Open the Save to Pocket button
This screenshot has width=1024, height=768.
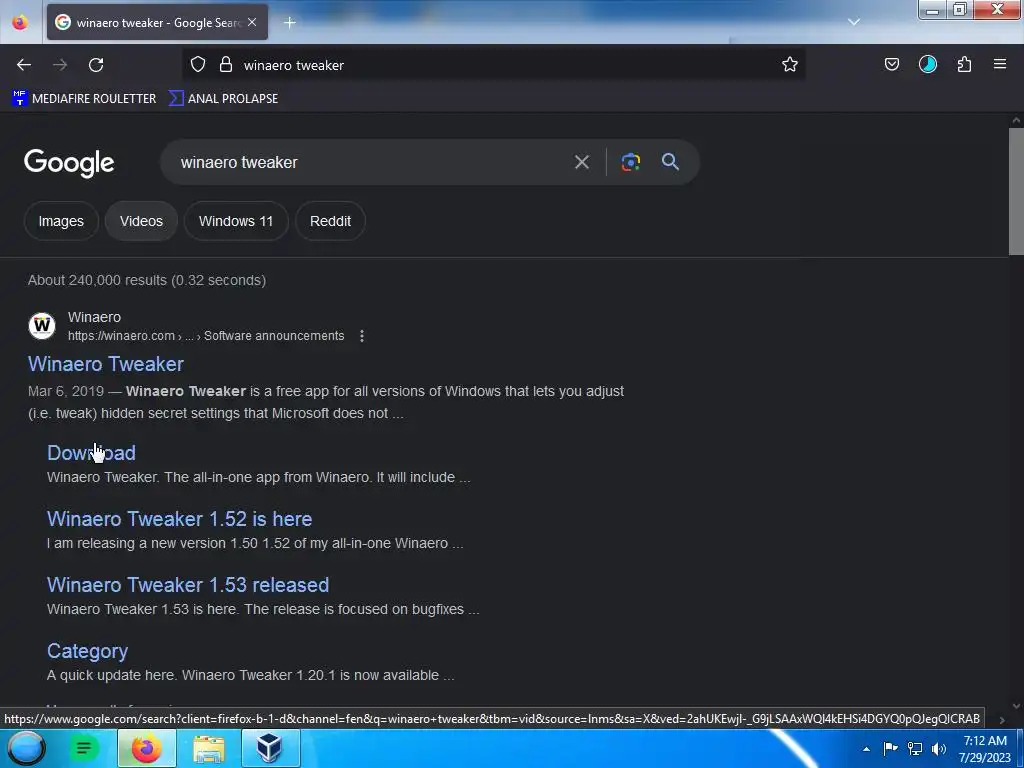[891, 64]
